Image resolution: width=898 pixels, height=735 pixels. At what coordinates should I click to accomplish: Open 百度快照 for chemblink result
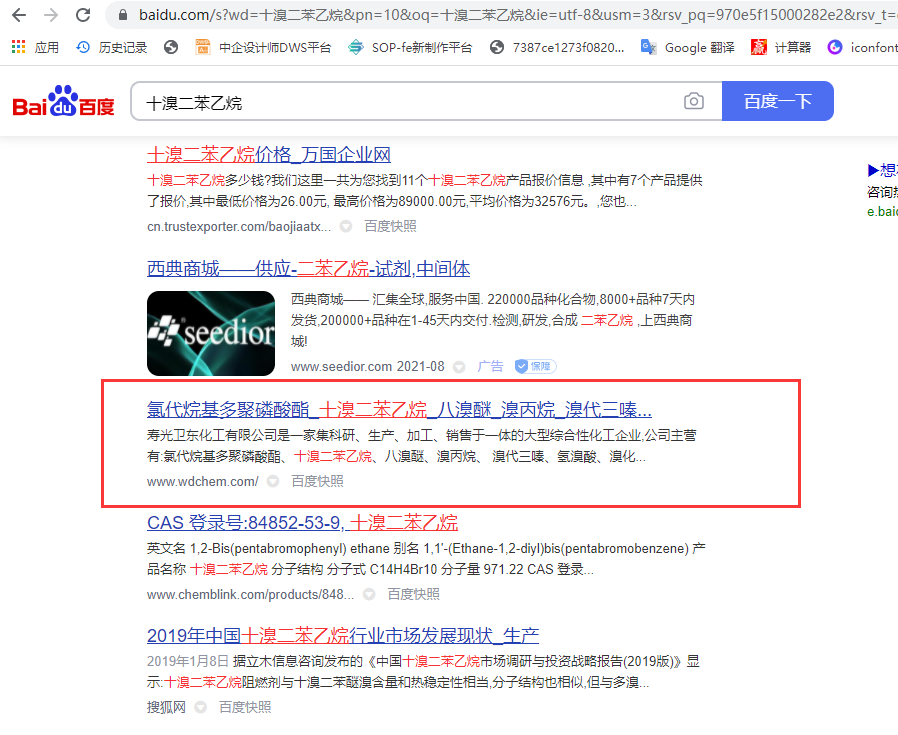tap(413, 594)
